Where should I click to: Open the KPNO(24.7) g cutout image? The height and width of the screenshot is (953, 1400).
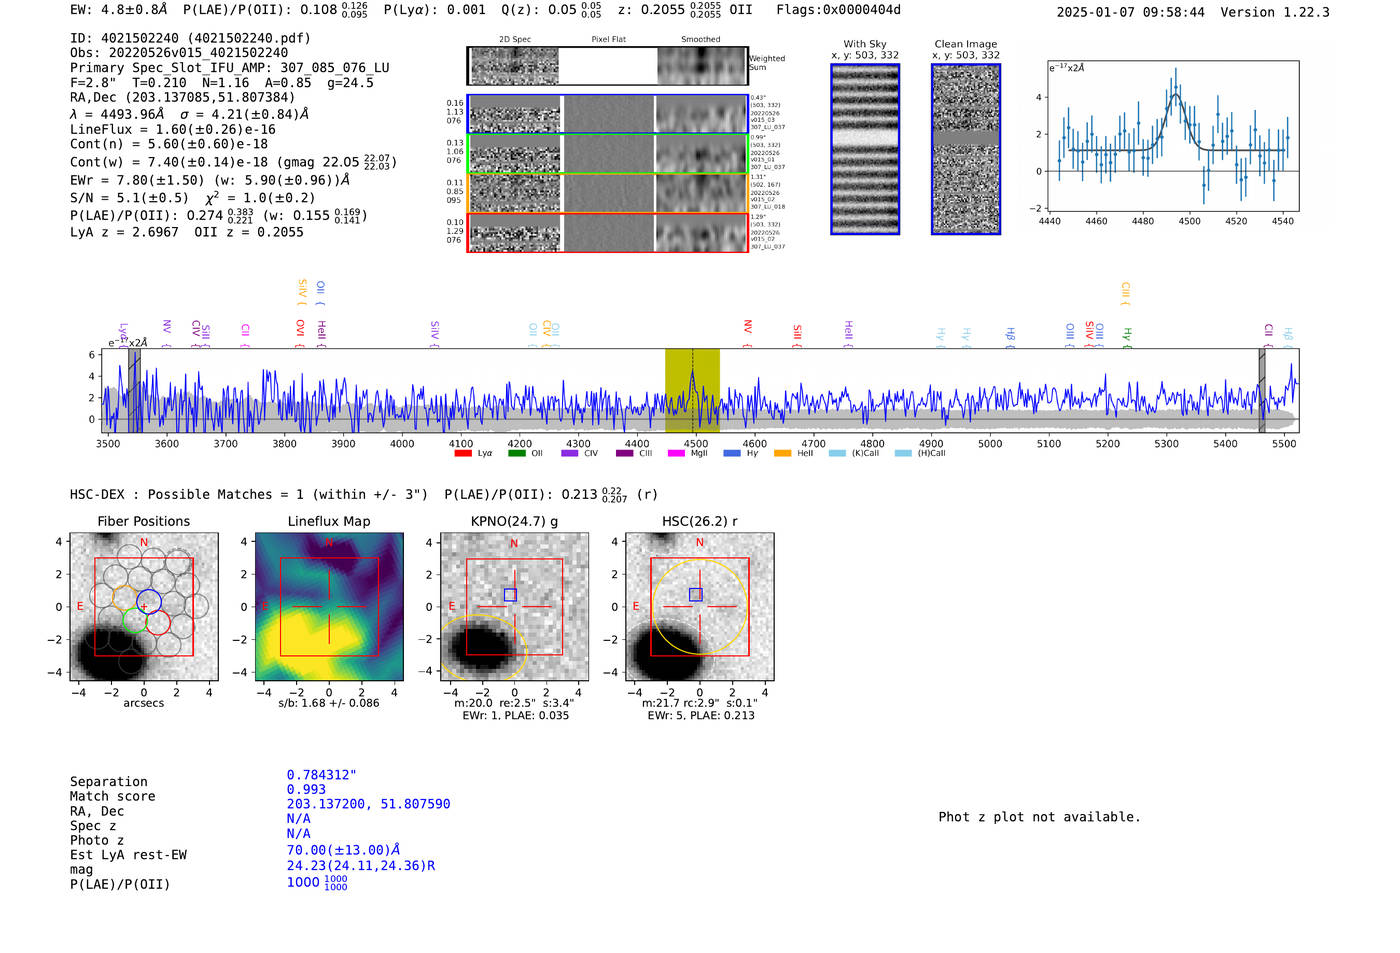point(514,607)
